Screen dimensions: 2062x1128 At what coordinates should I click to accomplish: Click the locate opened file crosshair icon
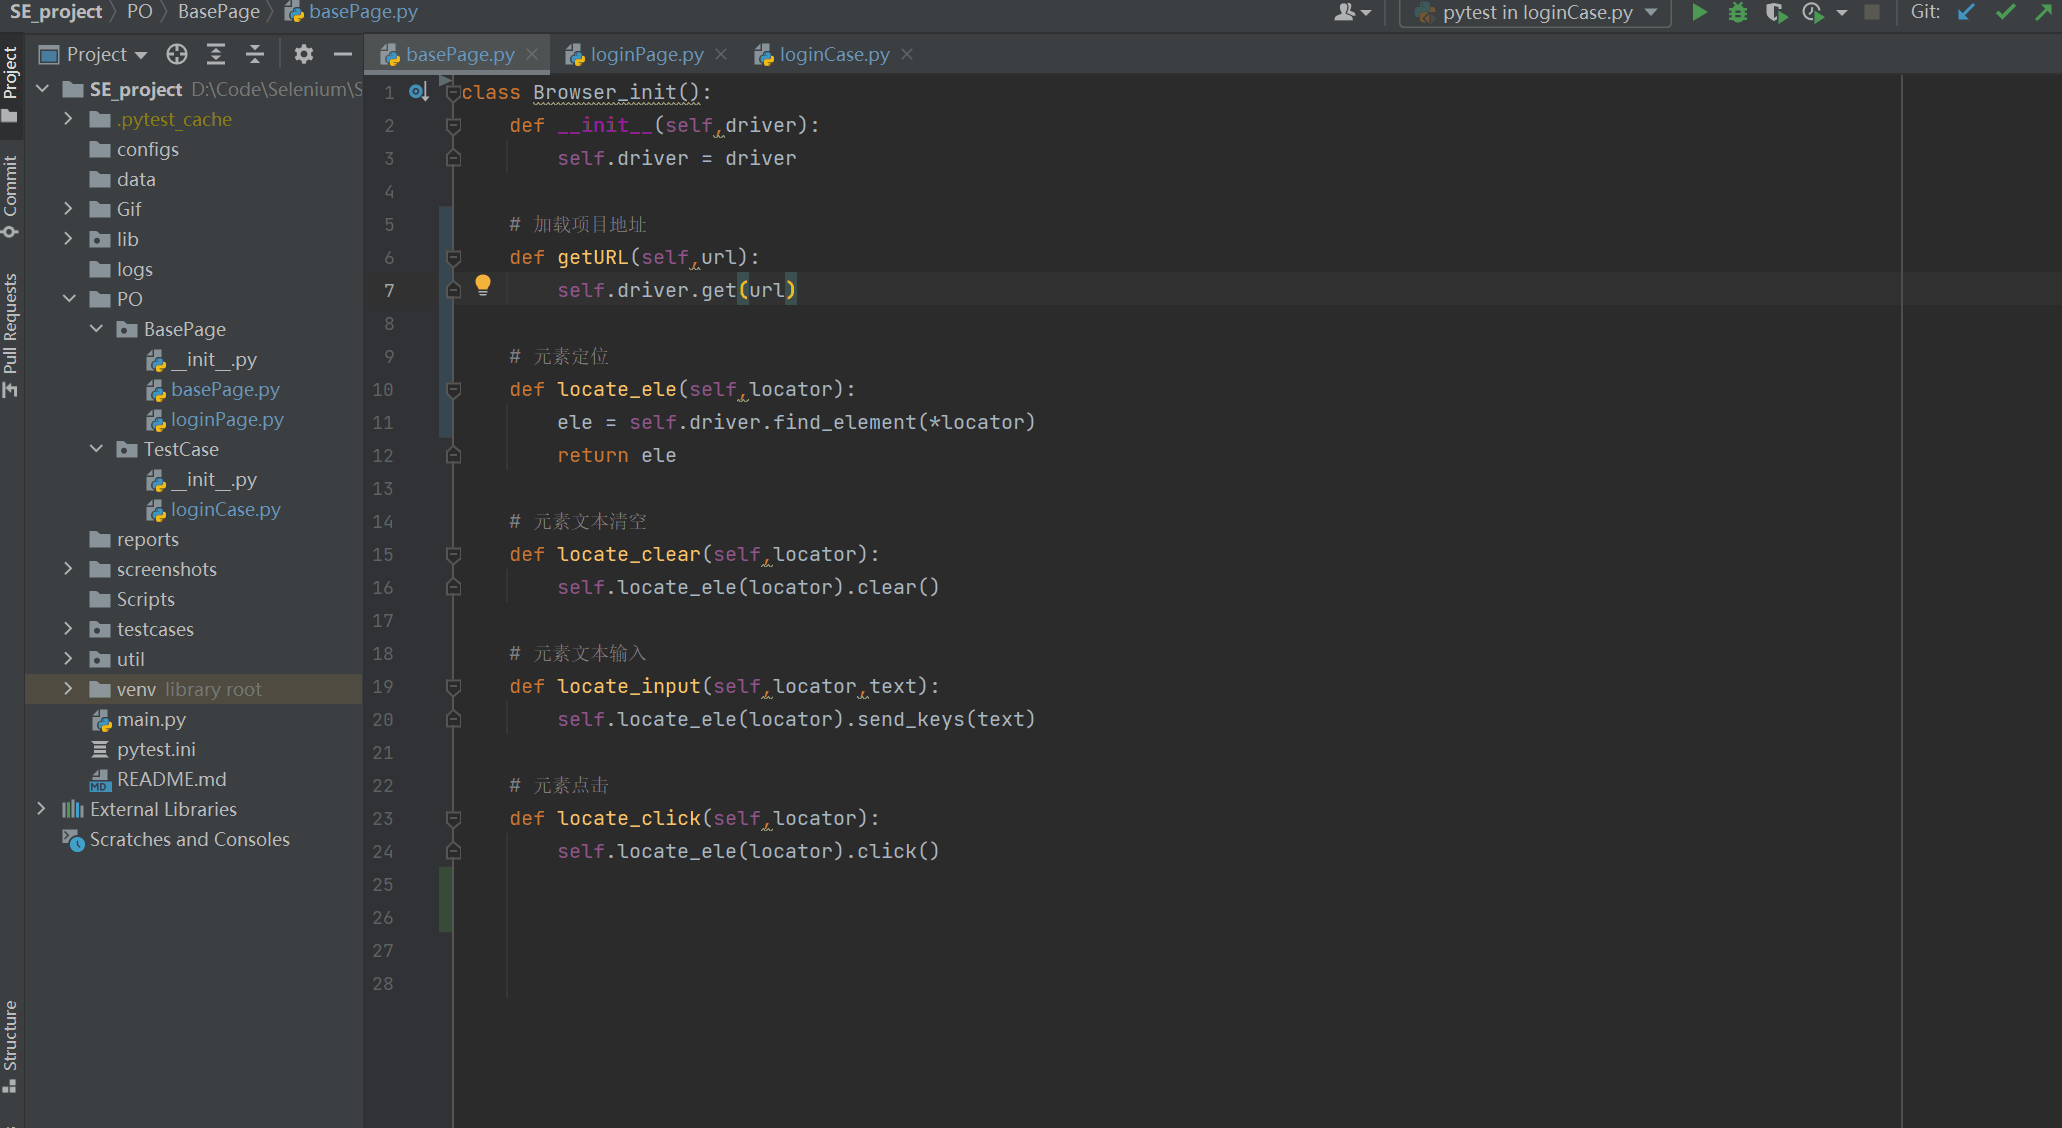(177, 54)
